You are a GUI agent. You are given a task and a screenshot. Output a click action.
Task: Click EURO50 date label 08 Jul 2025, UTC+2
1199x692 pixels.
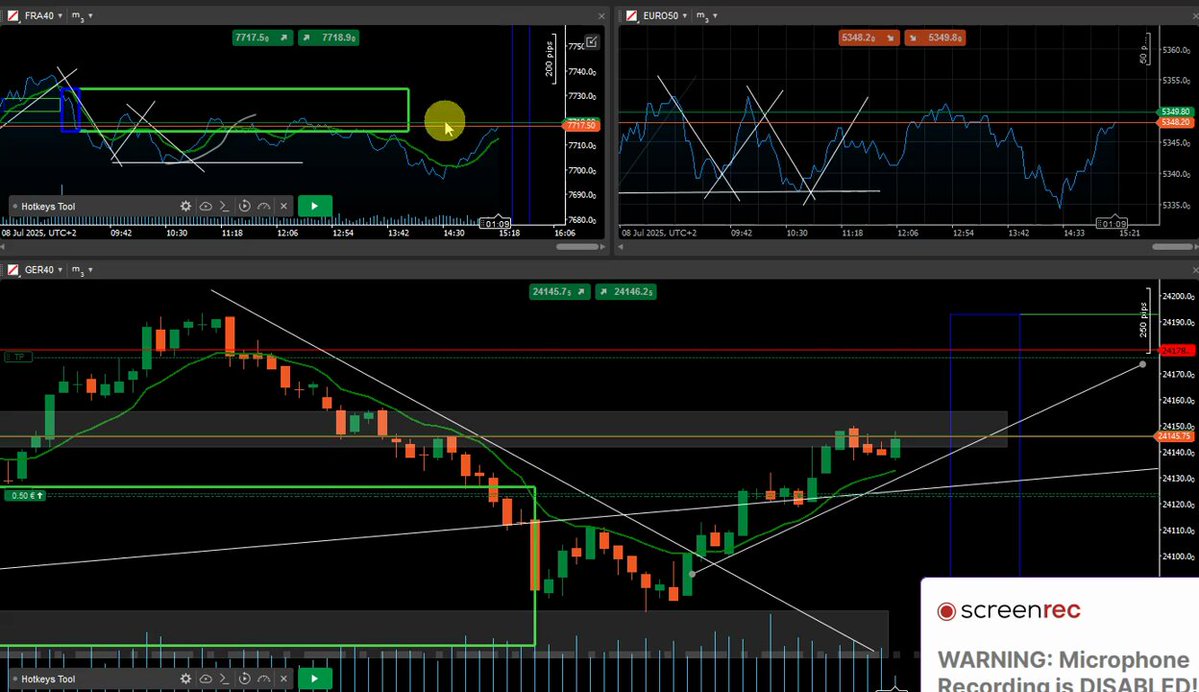[658, 233]
